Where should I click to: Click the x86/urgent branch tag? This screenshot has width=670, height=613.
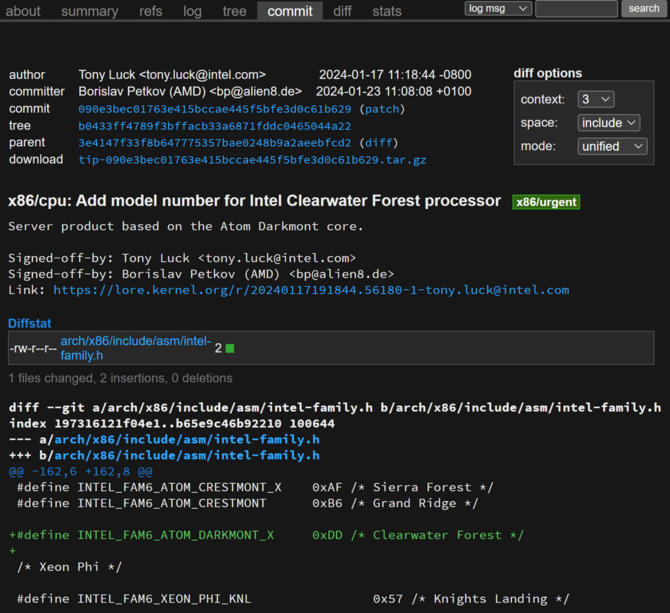(x=546, y=202)
